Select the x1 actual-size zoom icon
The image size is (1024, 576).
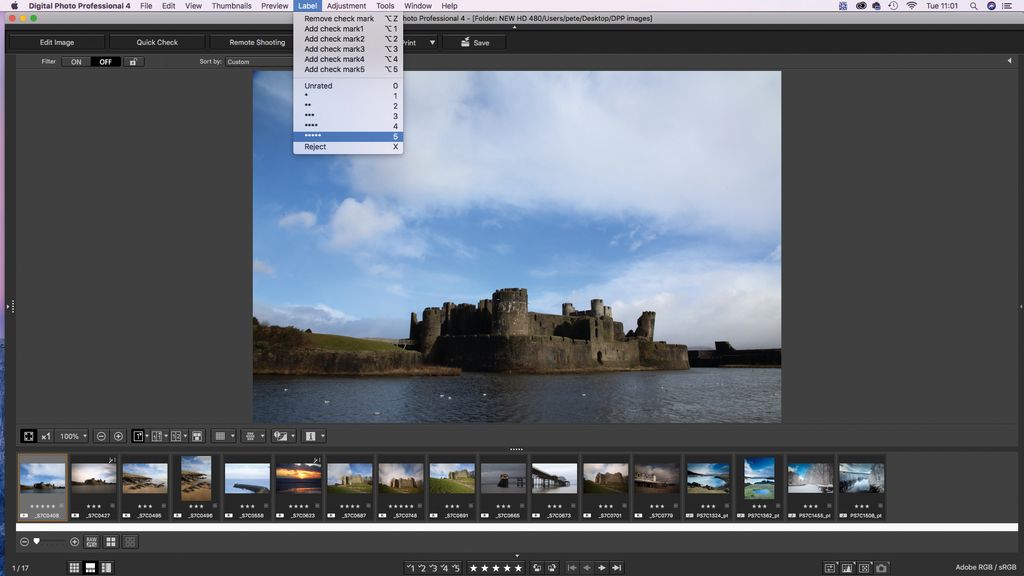pyautogui.click(x=46, y=436)
